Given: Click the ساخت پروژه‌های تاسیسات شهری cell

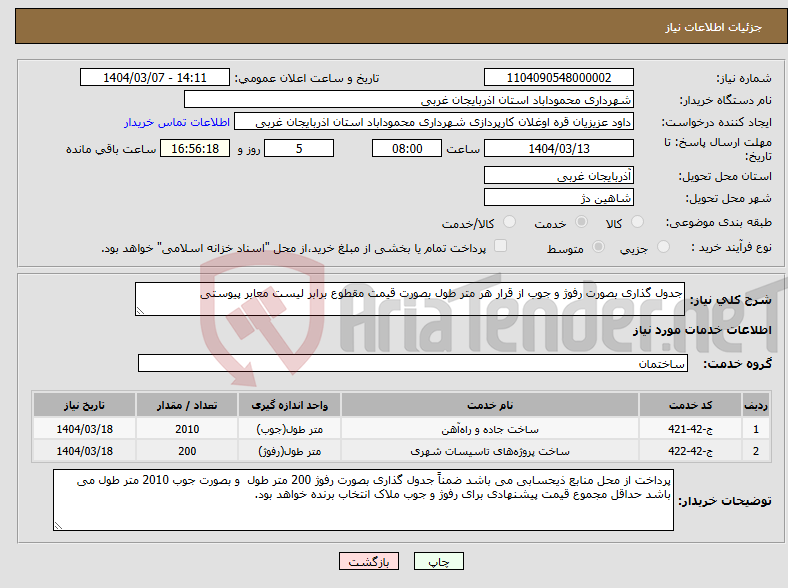Looking at the screenshot, I should 490,451.
